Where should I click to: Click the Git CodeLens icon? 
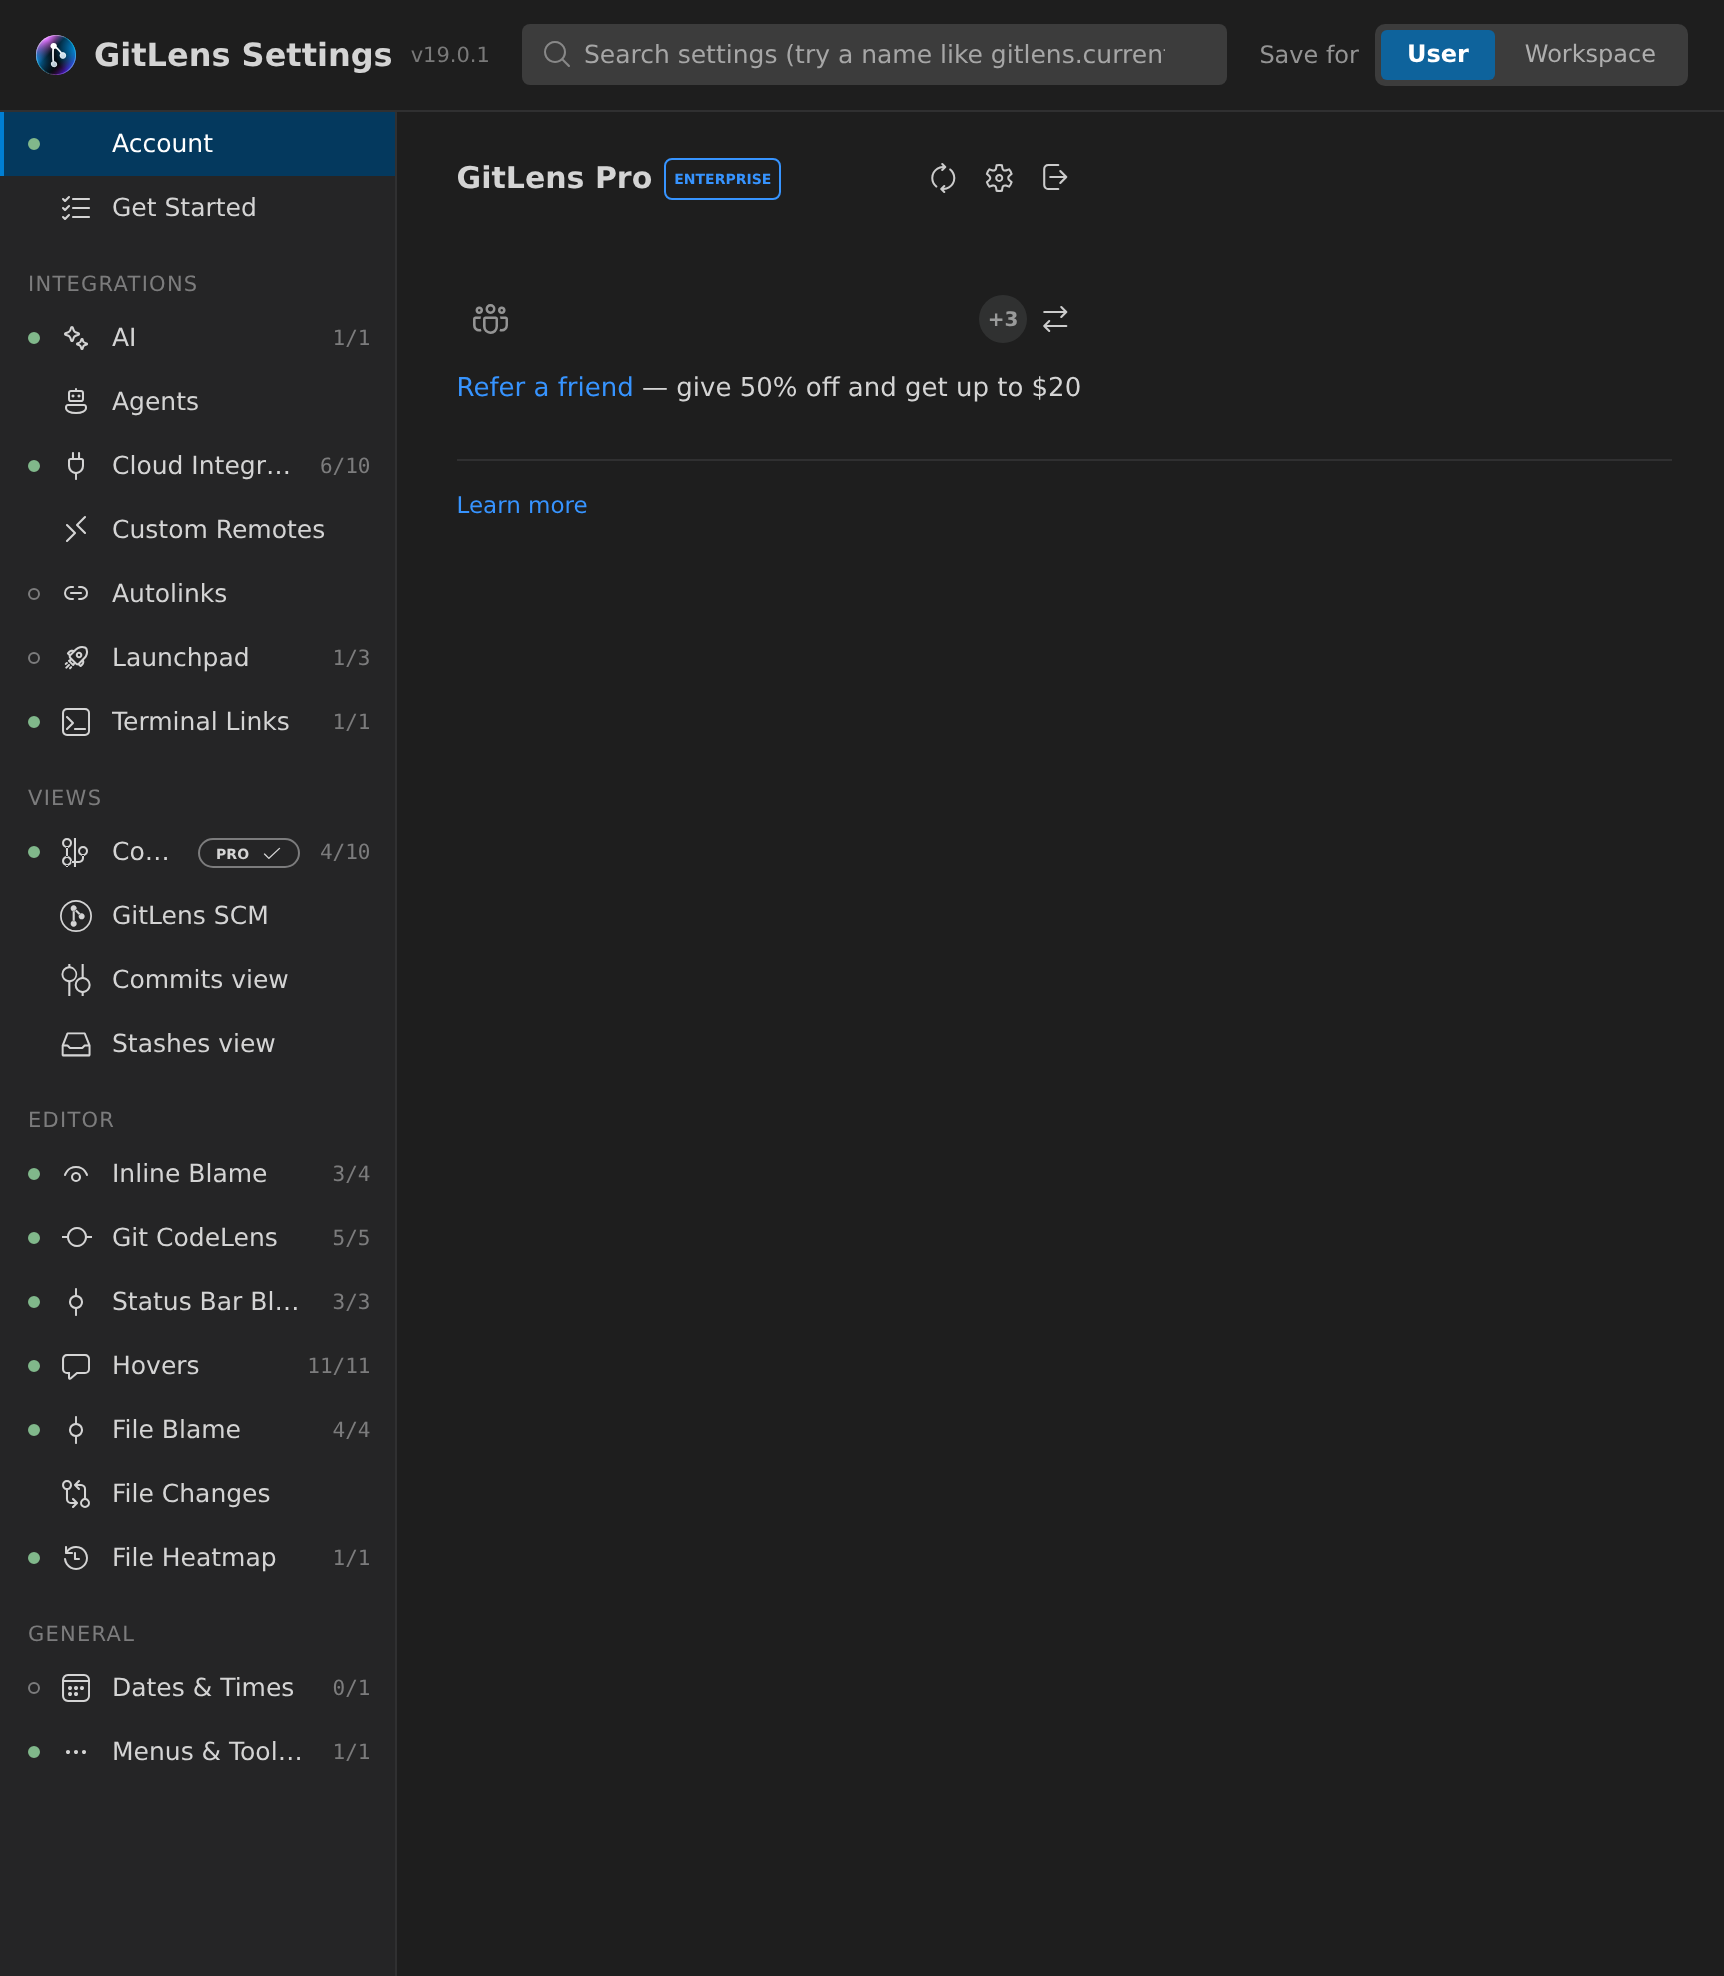76,1238
